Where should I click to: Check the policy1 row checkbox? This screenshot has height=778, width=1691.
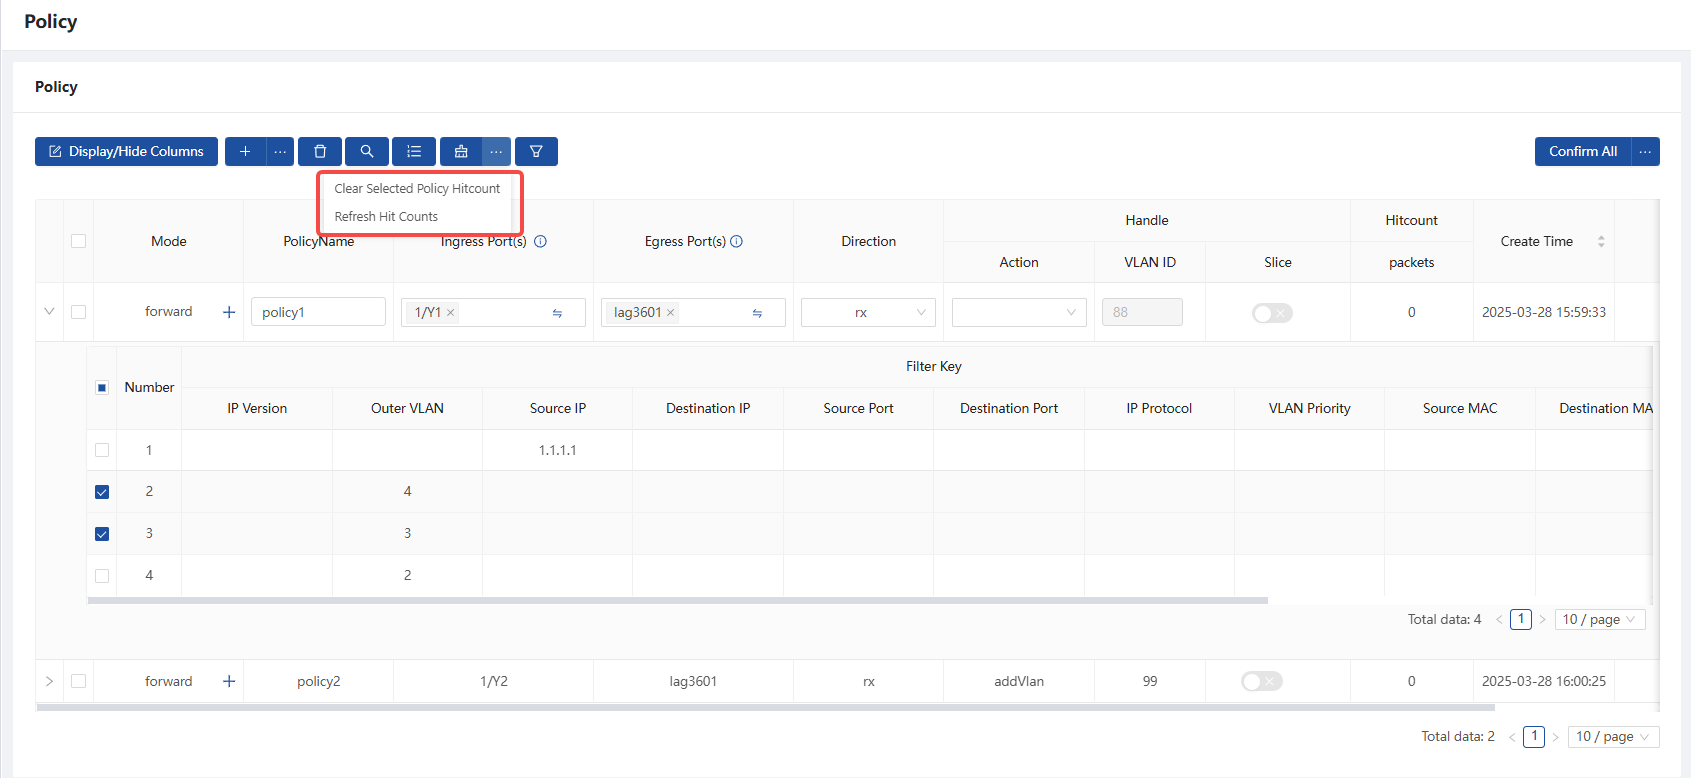(x=79, y=312)
